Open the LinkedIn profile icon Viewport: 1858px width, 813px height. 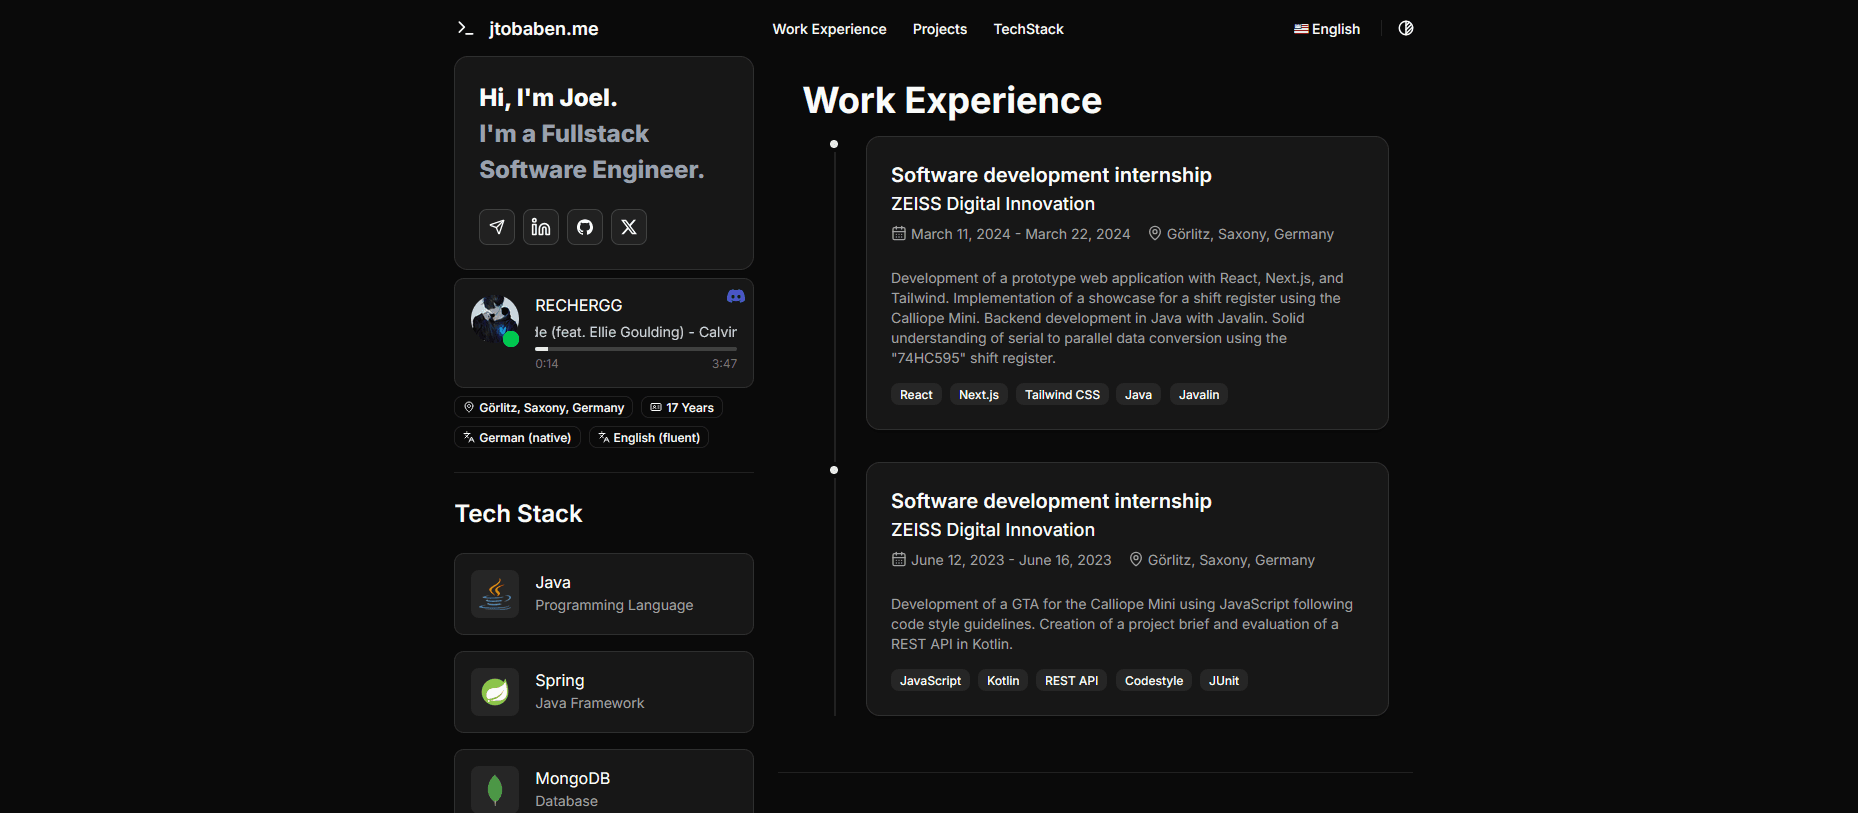pos(541,227)
